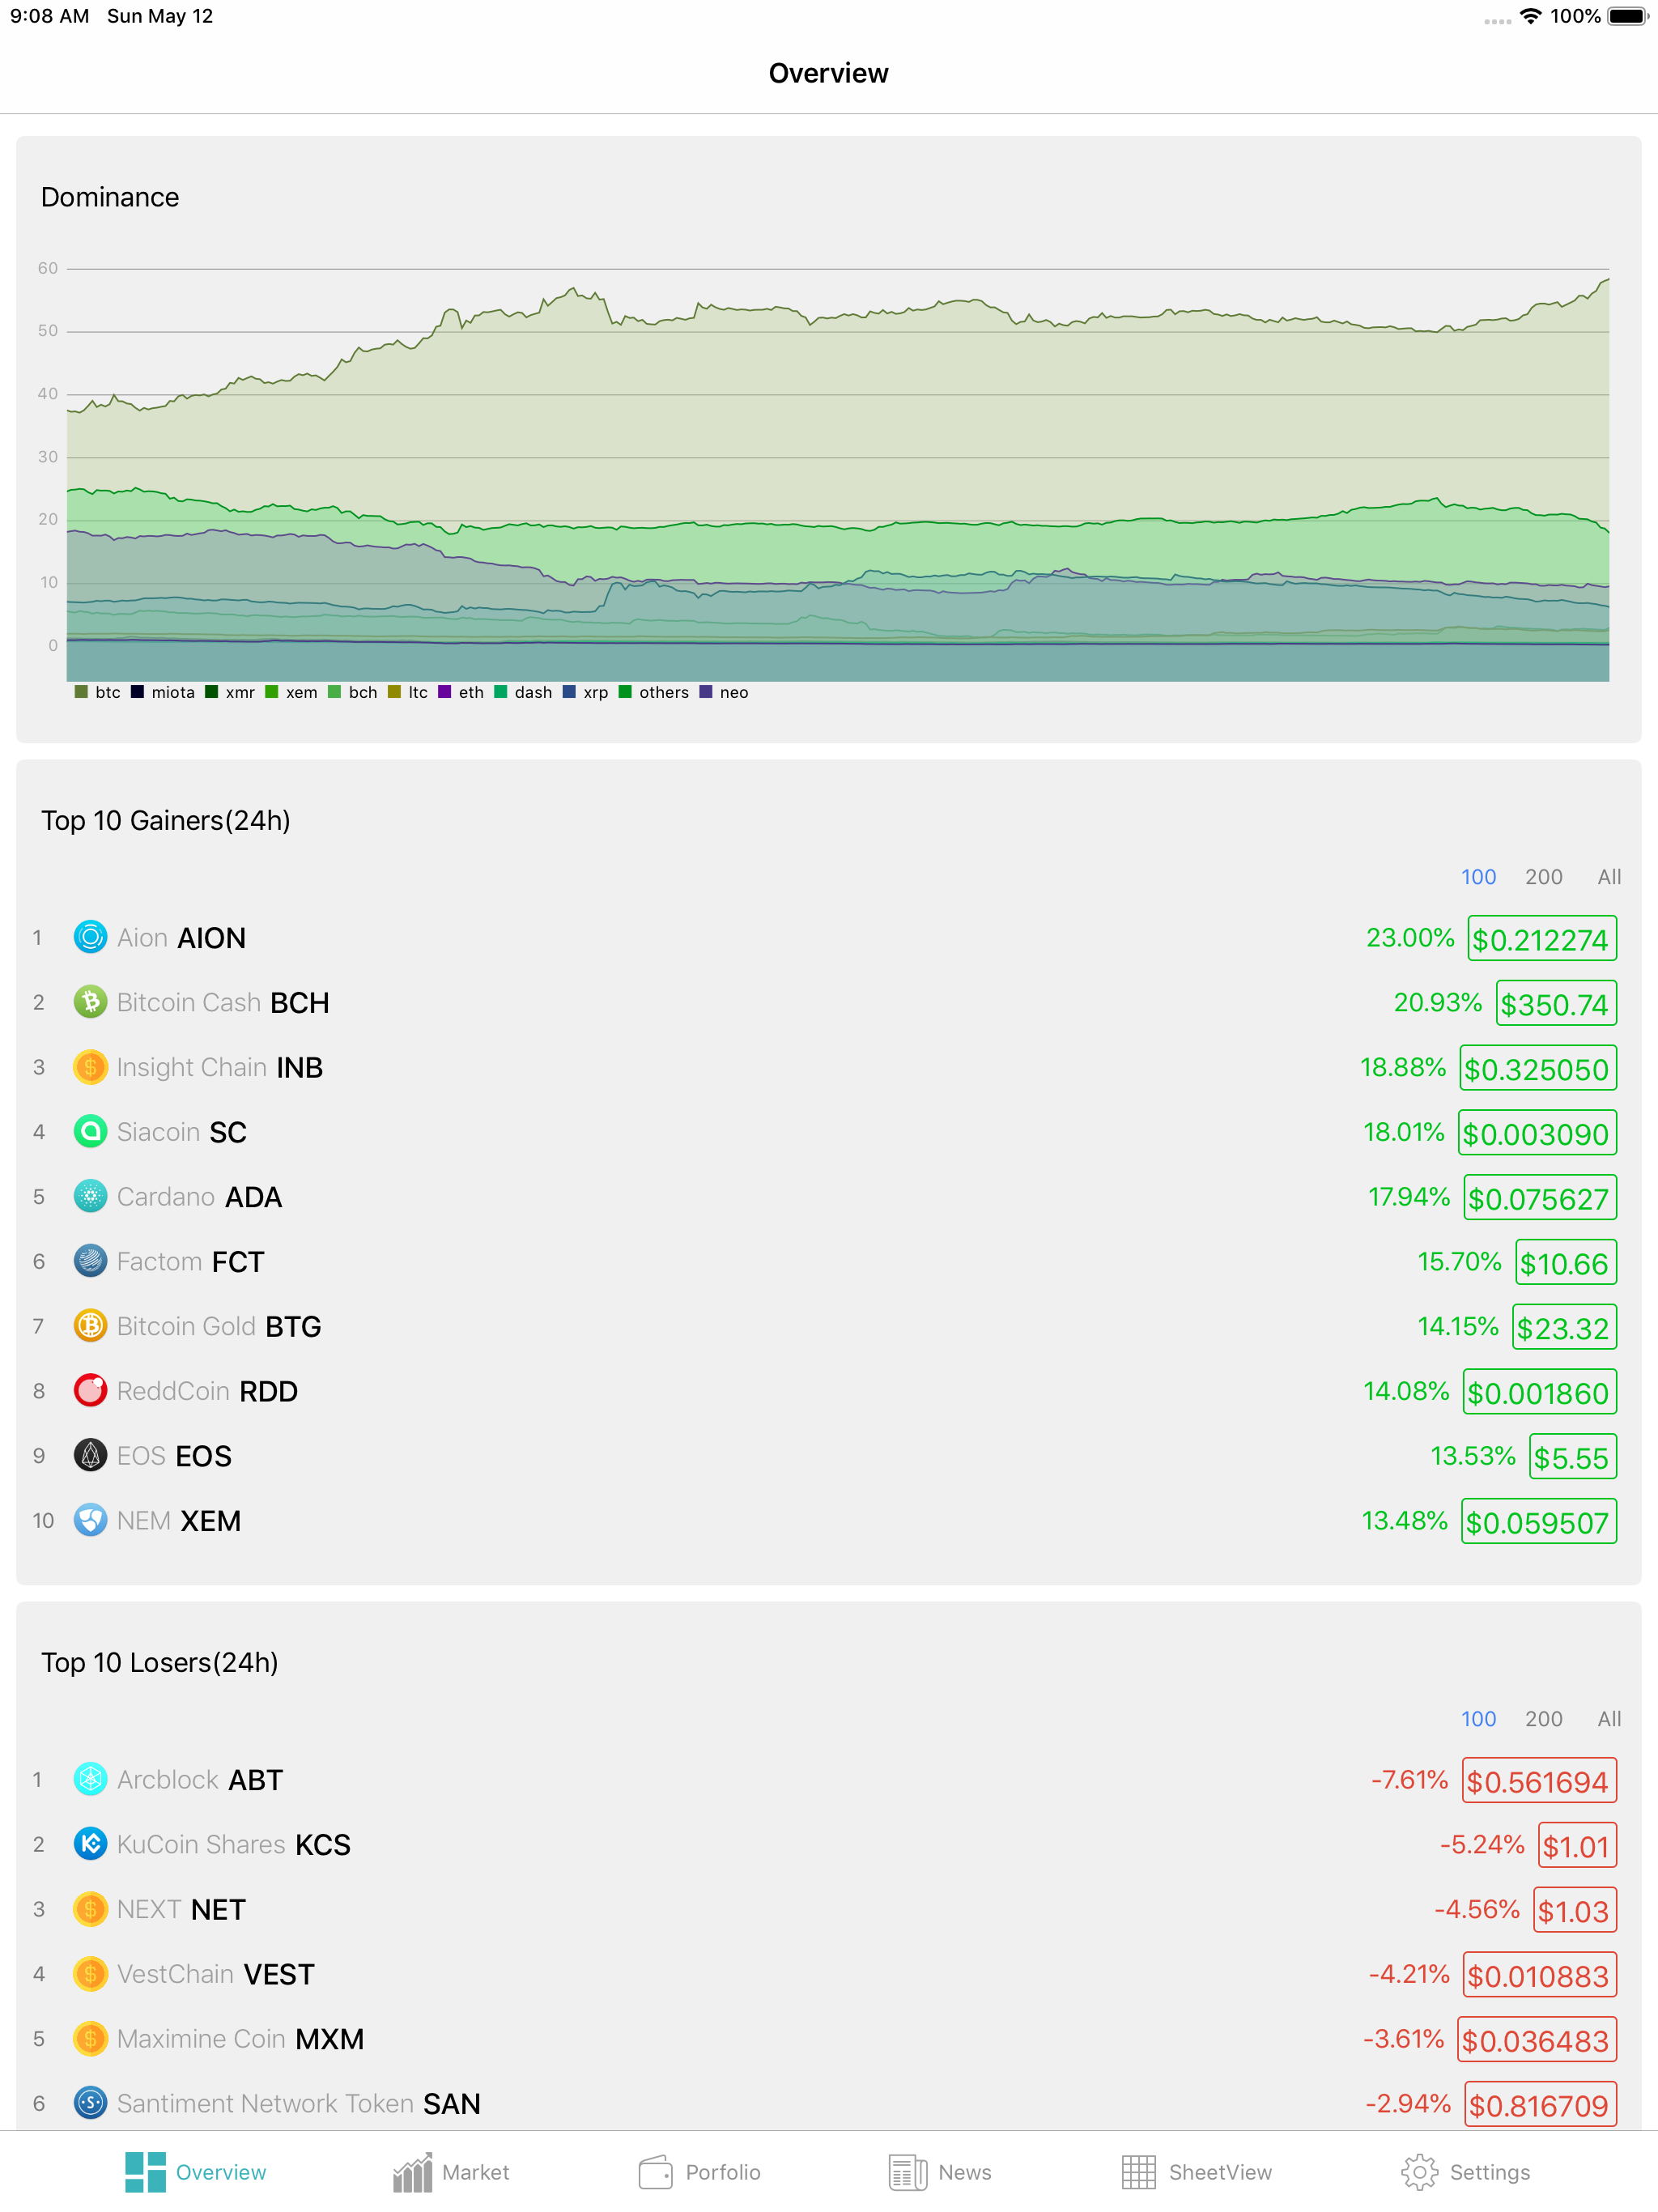This screenshot has height=2212, width=1658.
Task: Tap the EOS price $5.55
Action: pyautogui.click(x=1572, y=1457)
